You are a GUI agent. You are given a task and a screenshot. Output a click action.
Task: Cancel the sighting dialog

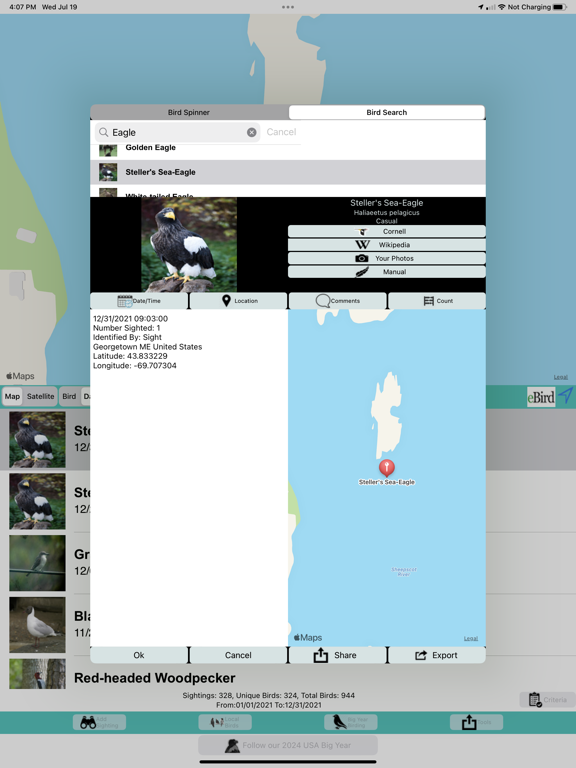[x=239, y=655]
